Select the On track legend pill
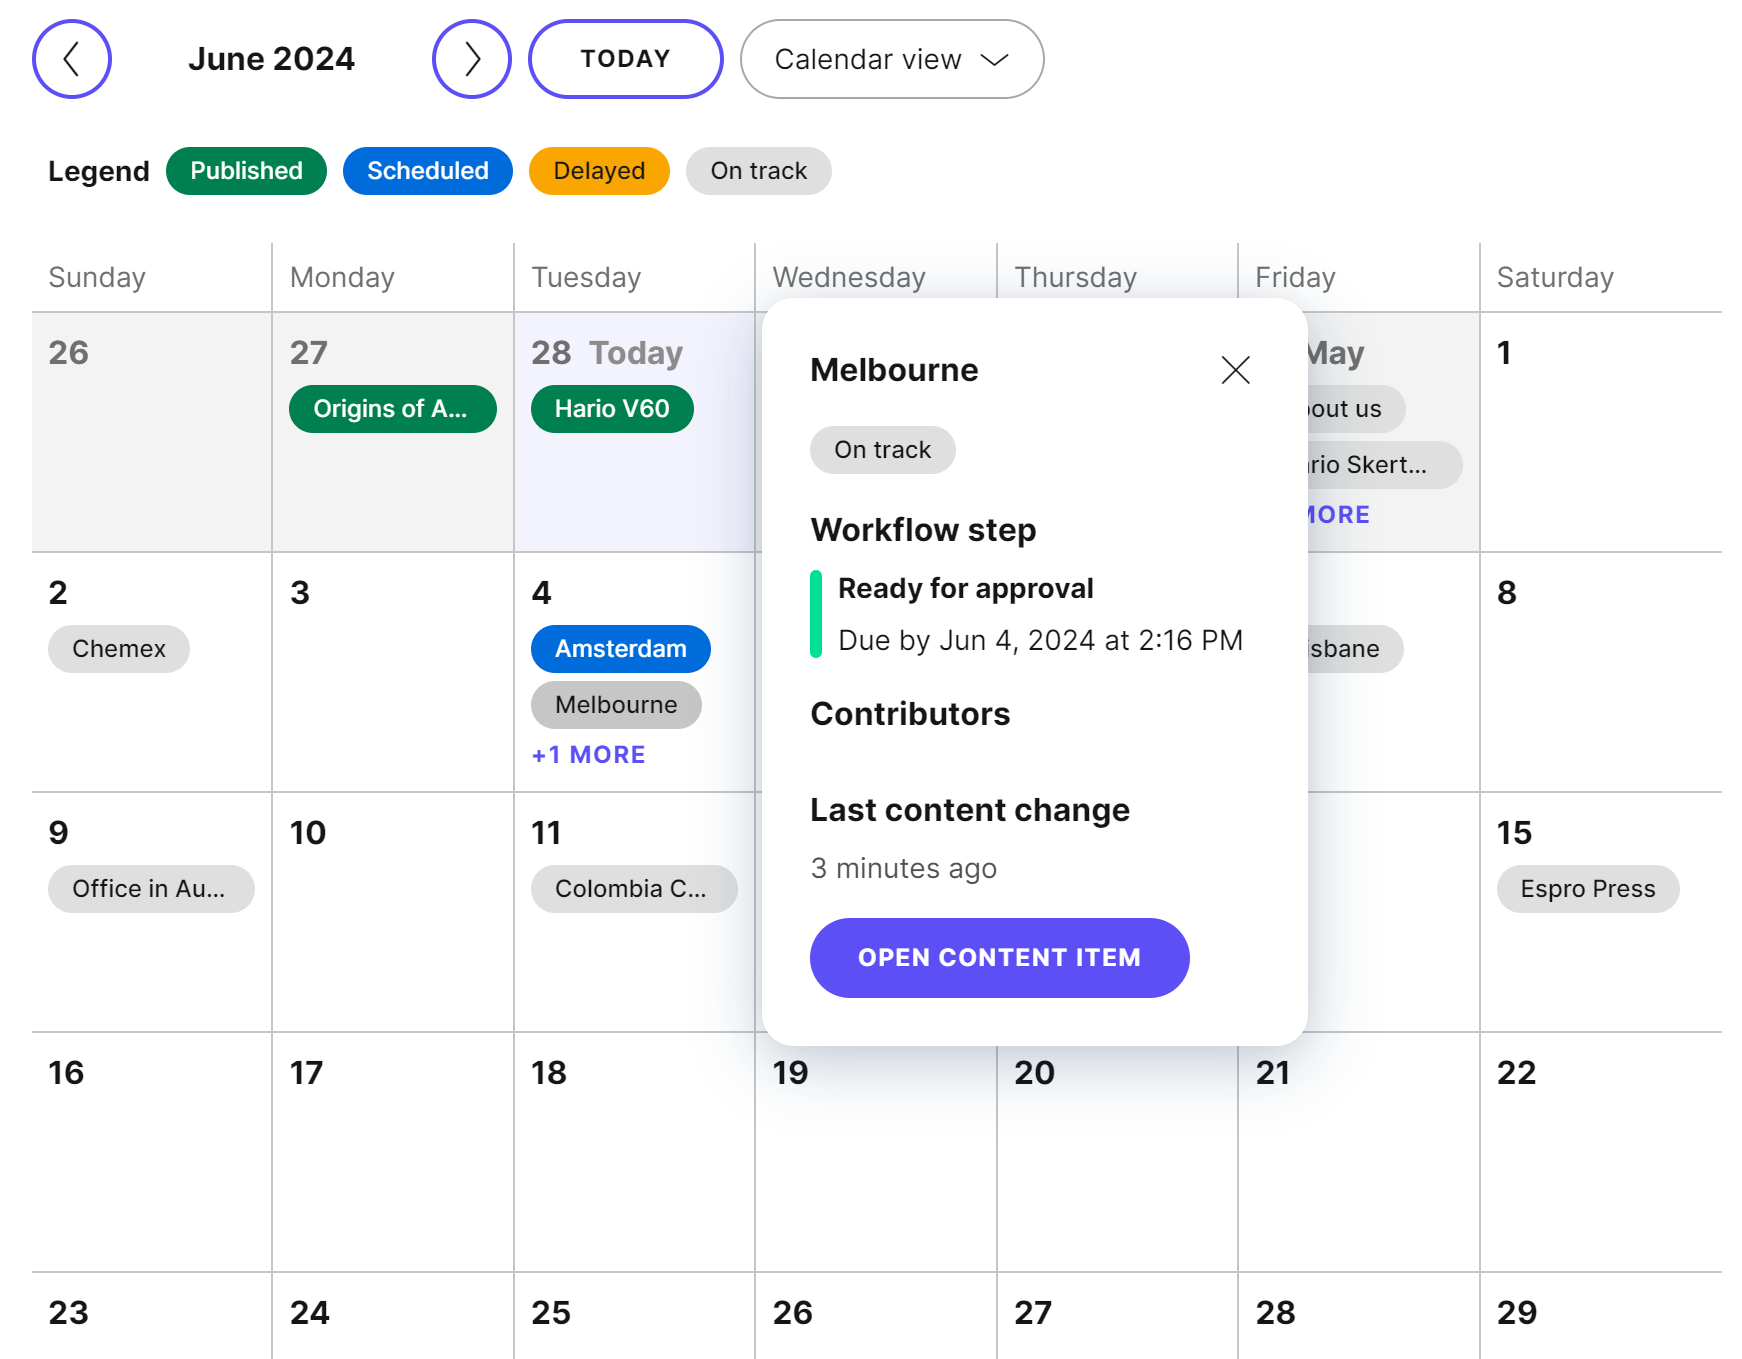This screenshot has height=1359, width=1742. [x=758, y=170]
